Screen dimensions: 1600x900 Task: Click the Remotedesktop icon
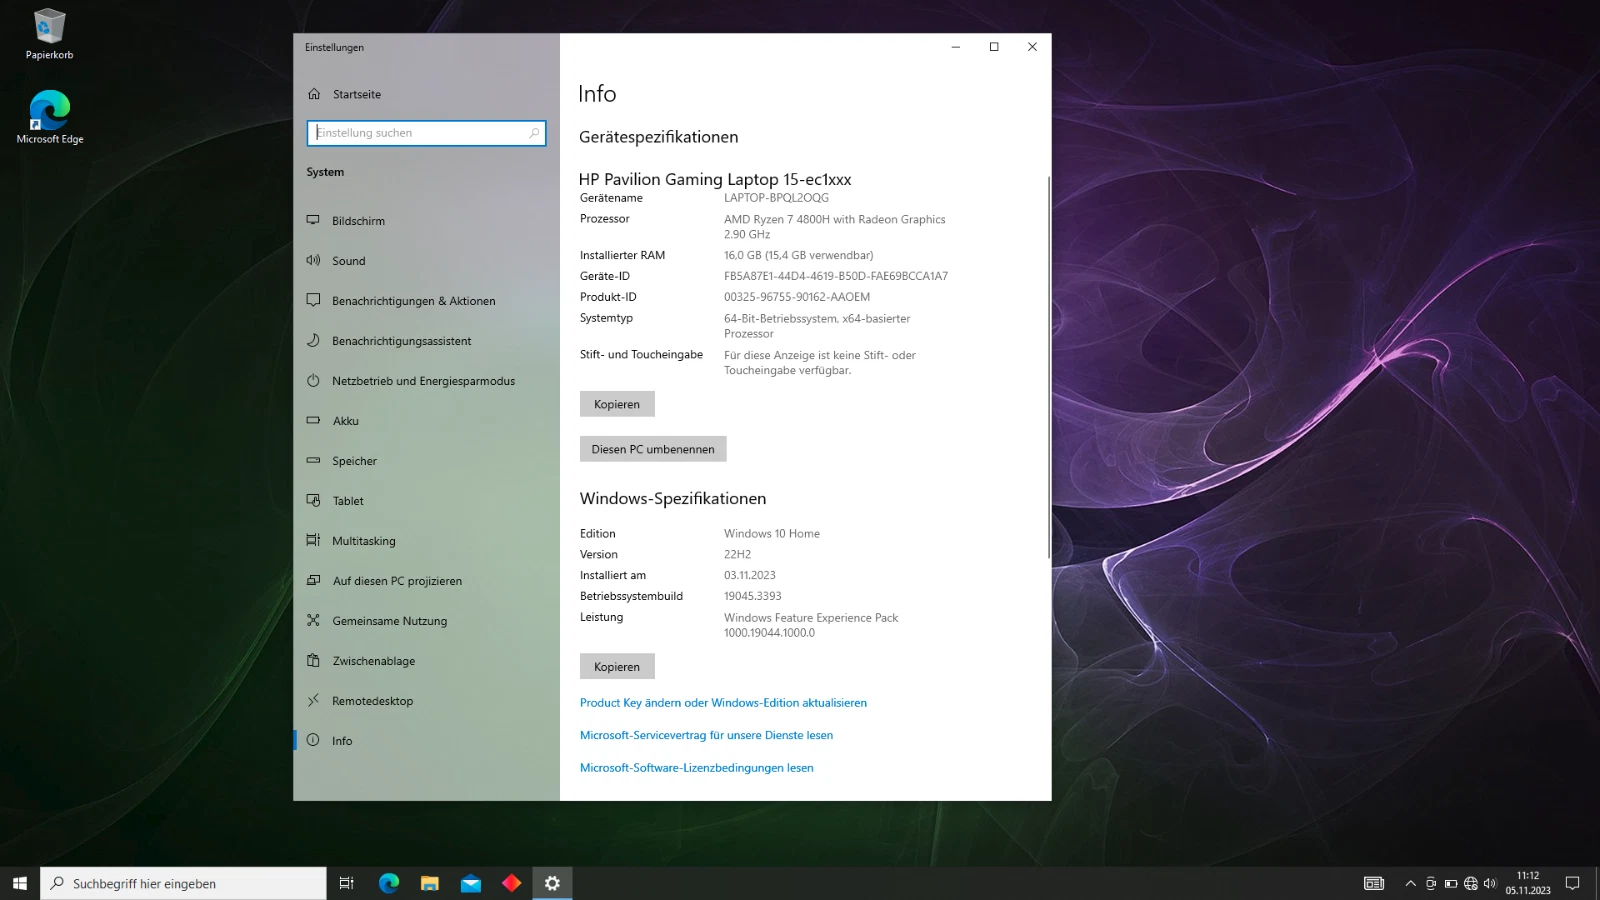pyautogui.click(x=313, y=700)
